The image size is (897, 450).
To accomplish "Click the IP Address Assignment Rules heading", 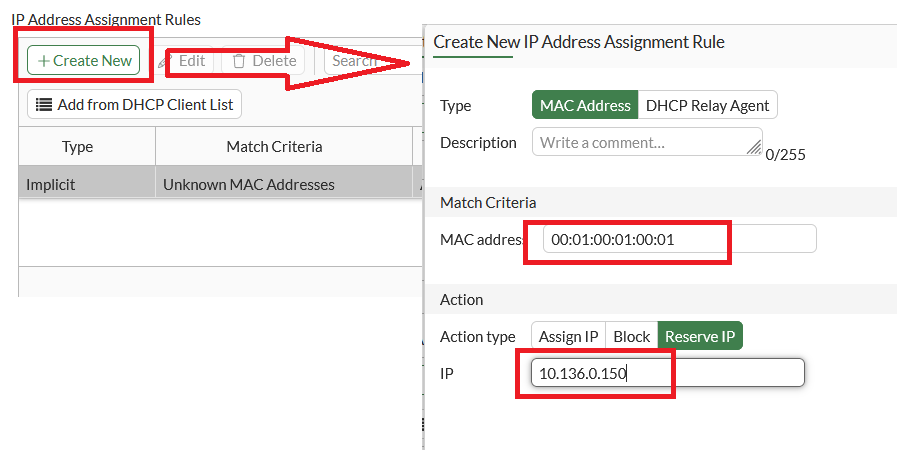I will click(105, 19).
